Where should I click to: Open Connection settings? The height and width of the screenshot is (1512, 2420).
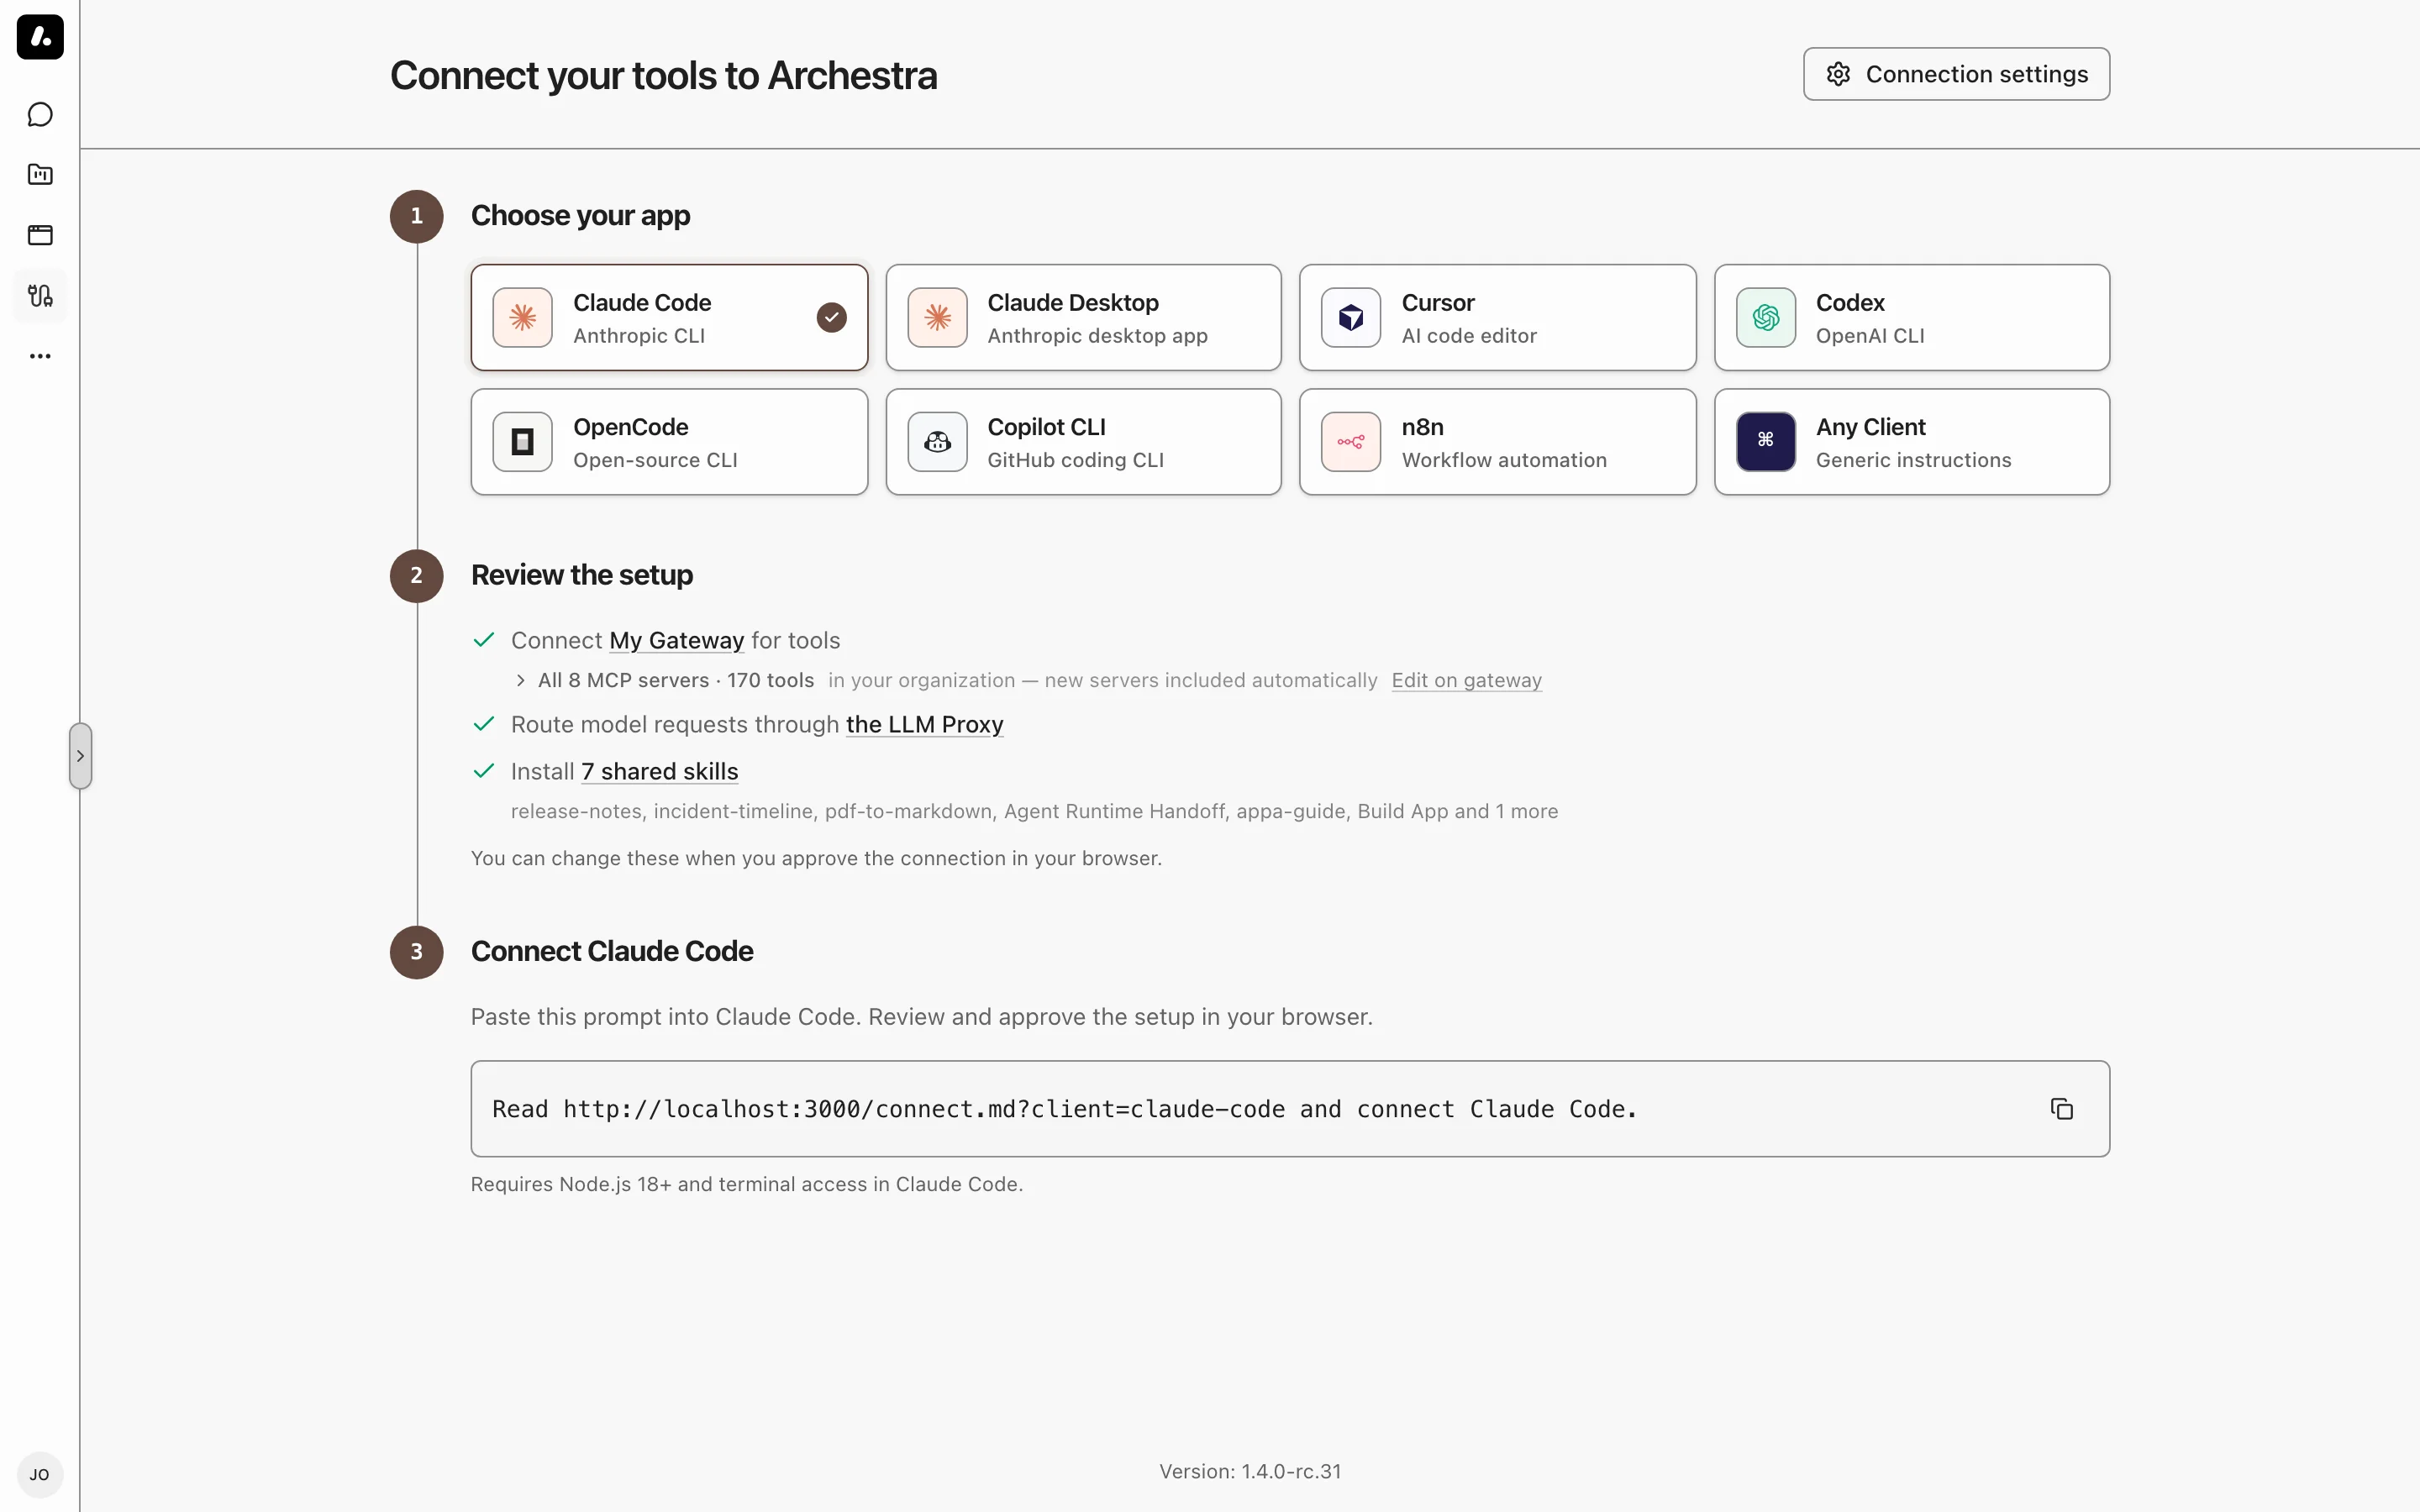pyautogui.click(x=1956, y=74)
